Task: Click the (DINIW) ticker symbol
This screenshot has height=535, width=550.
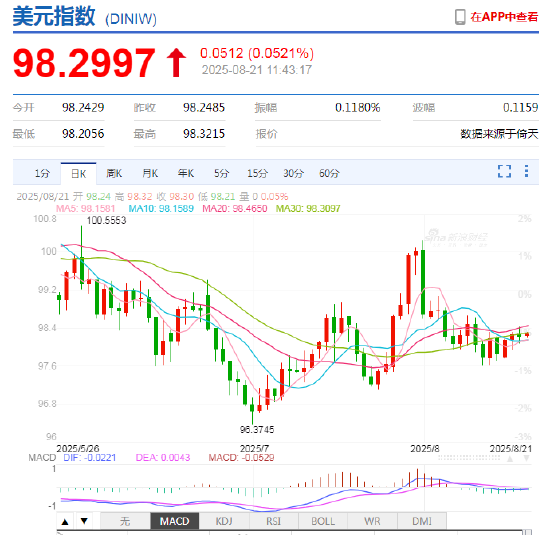Action: click(x=131, y=19)
